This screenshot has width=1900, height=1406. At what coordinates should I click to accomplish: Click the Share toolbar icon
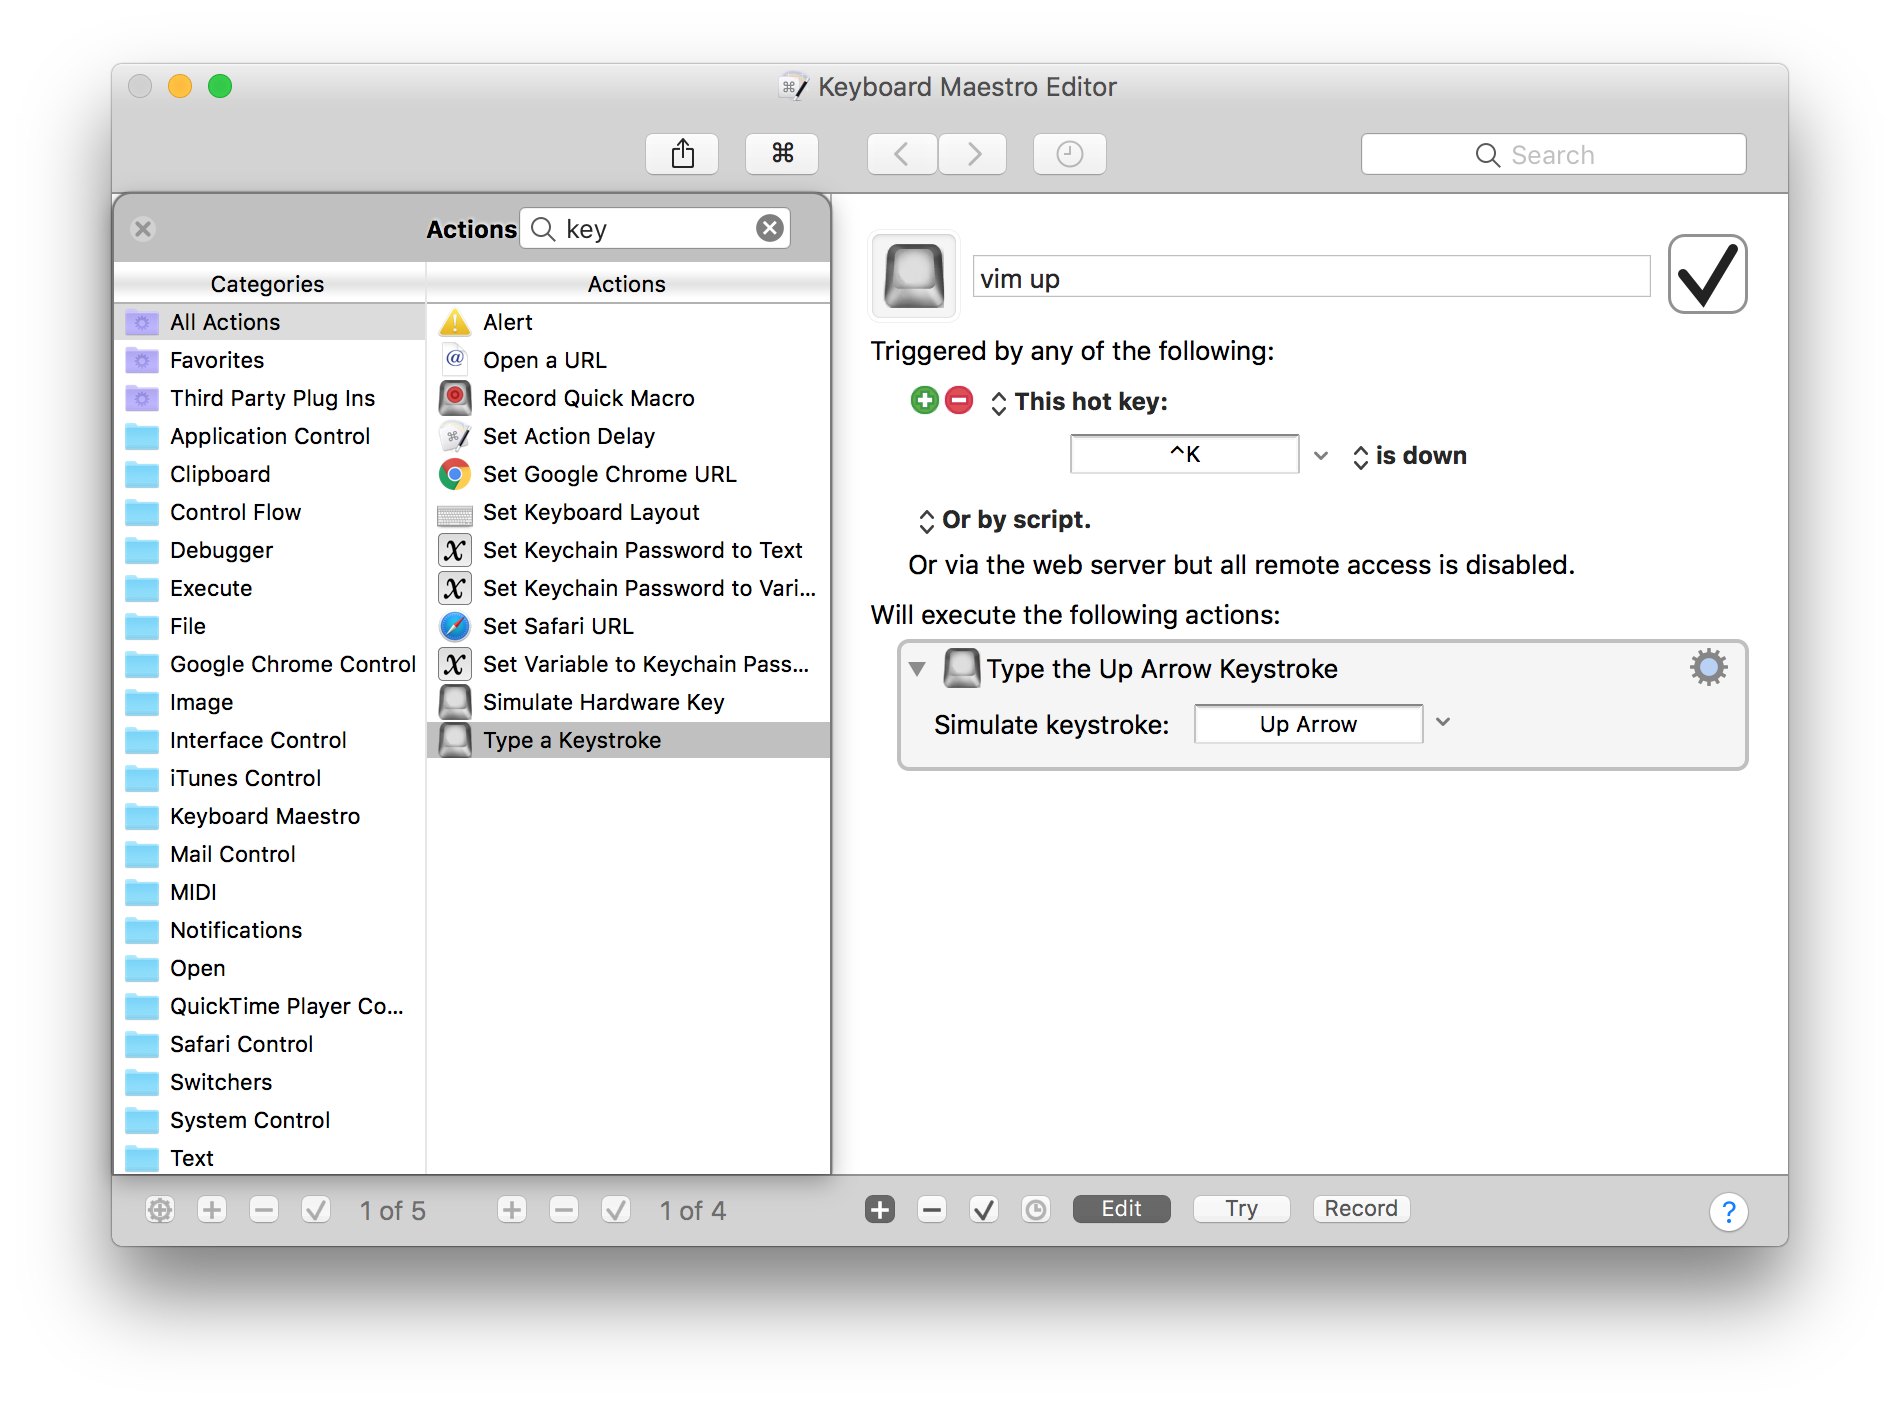[682, 154]
